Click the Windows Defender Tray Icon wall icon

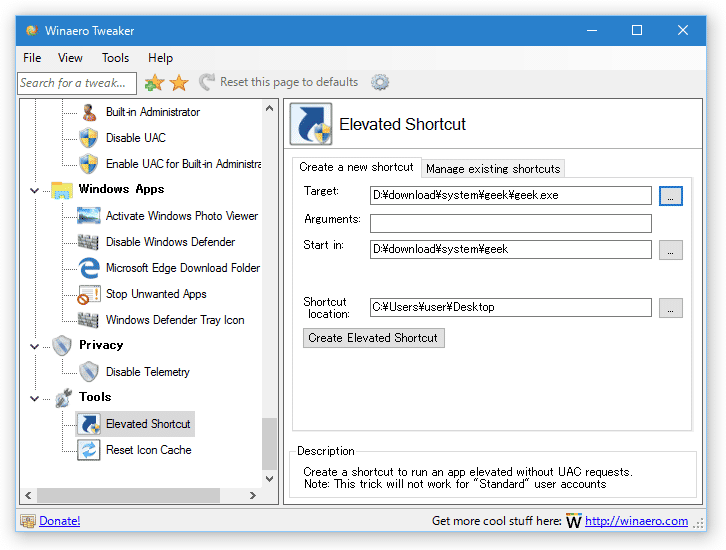pos(88,320)
